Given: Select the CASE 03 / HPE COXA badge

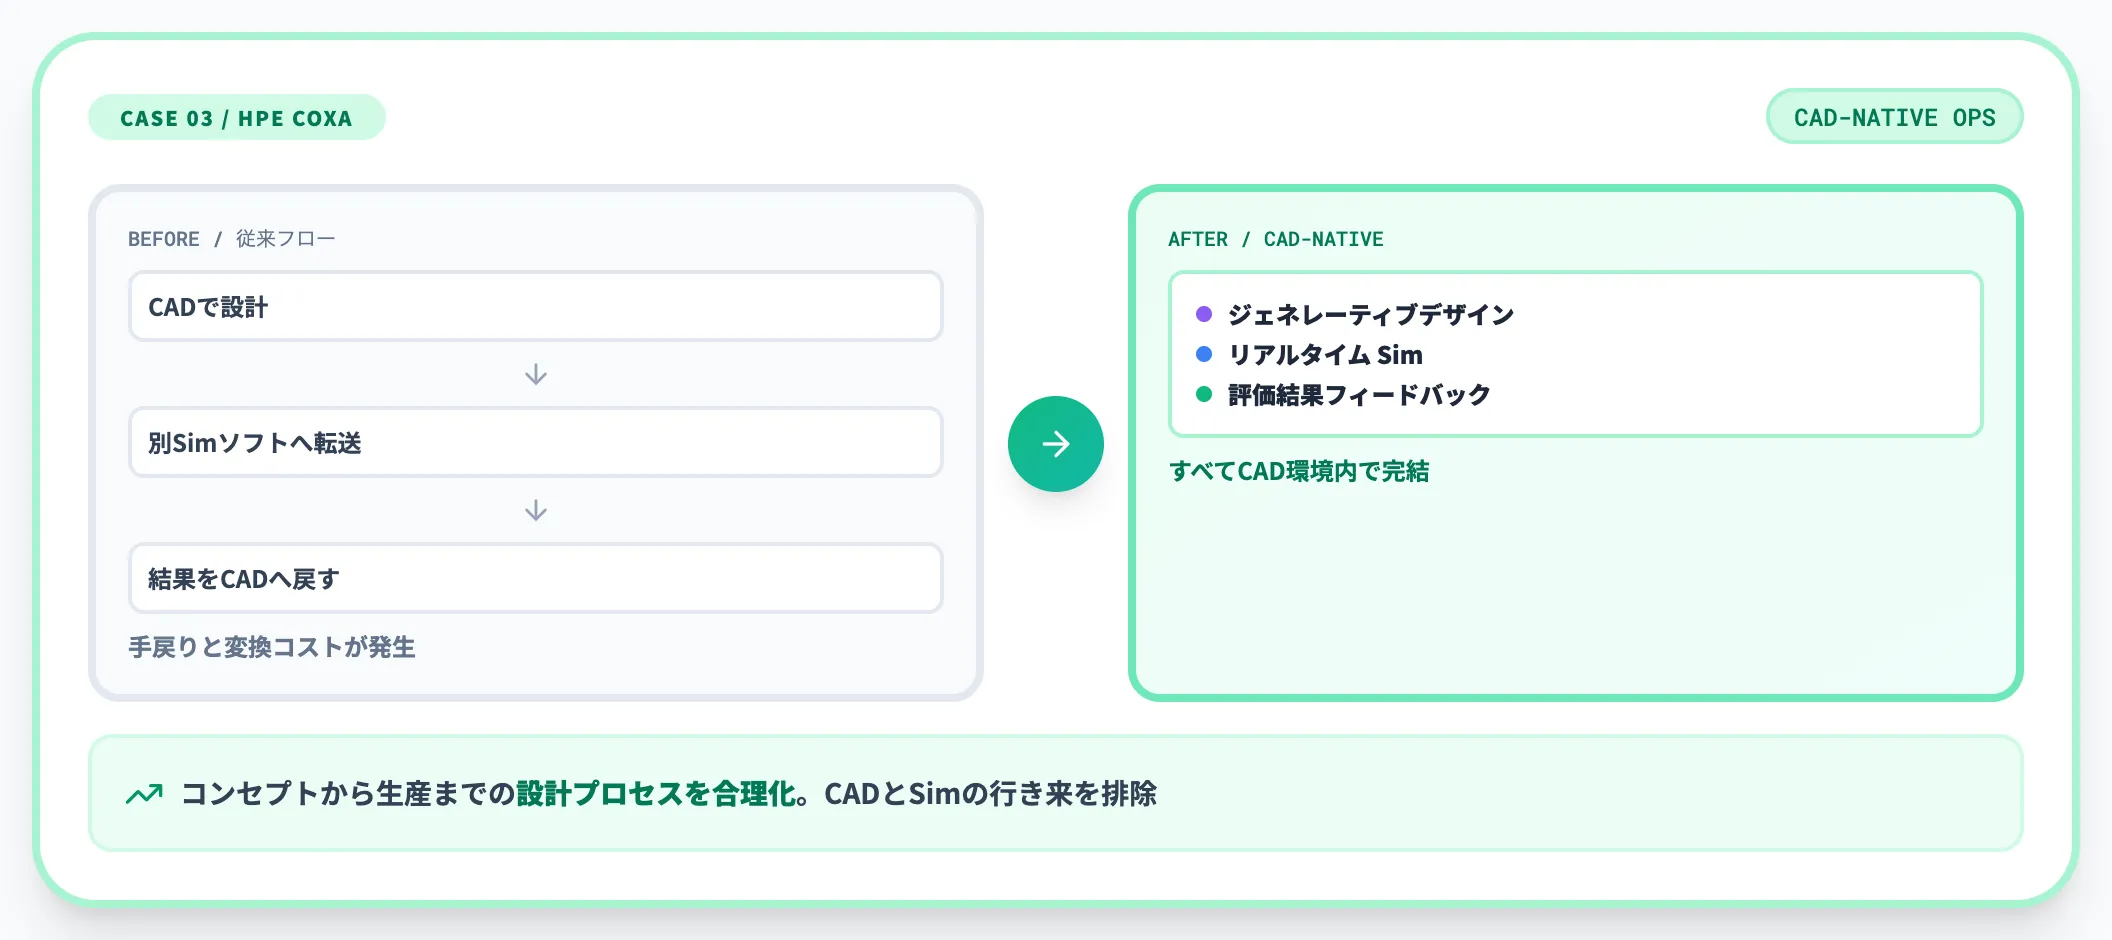Looking at the screenshot, I should tap(236, 118).
